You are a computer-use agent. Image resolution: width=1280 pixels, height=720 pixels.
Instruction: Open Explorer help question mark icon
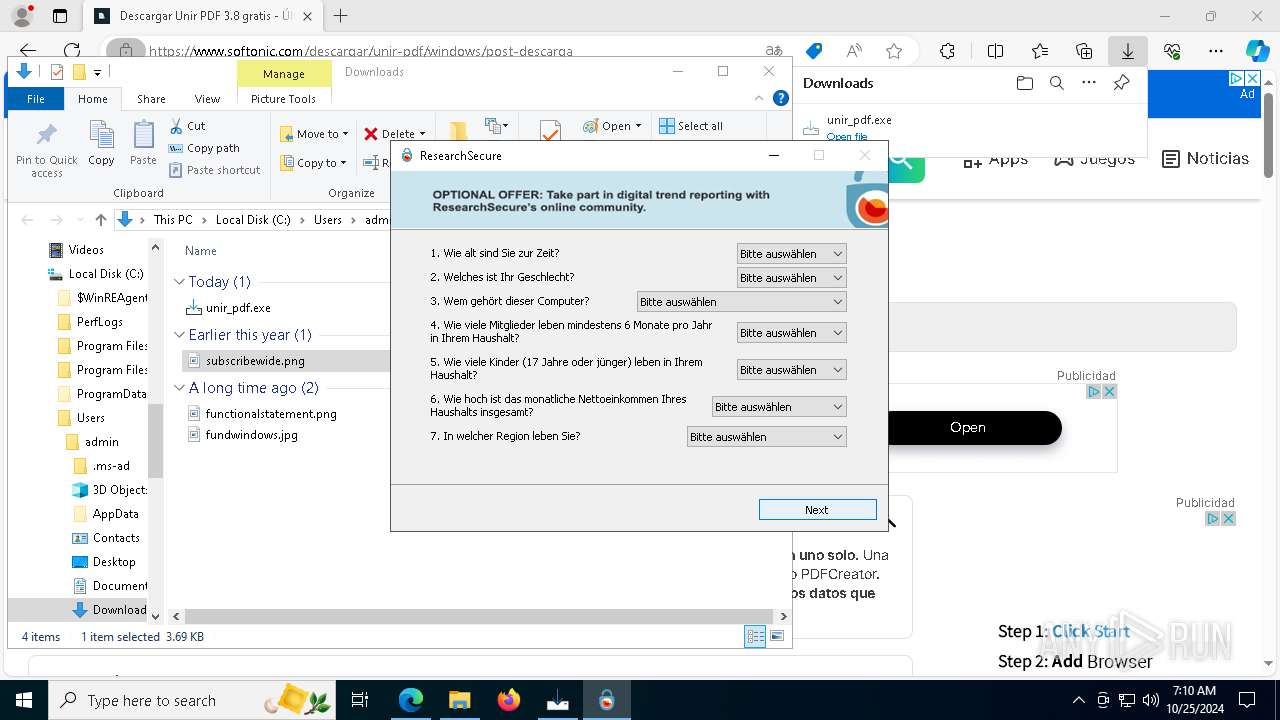tap(781, 98)
